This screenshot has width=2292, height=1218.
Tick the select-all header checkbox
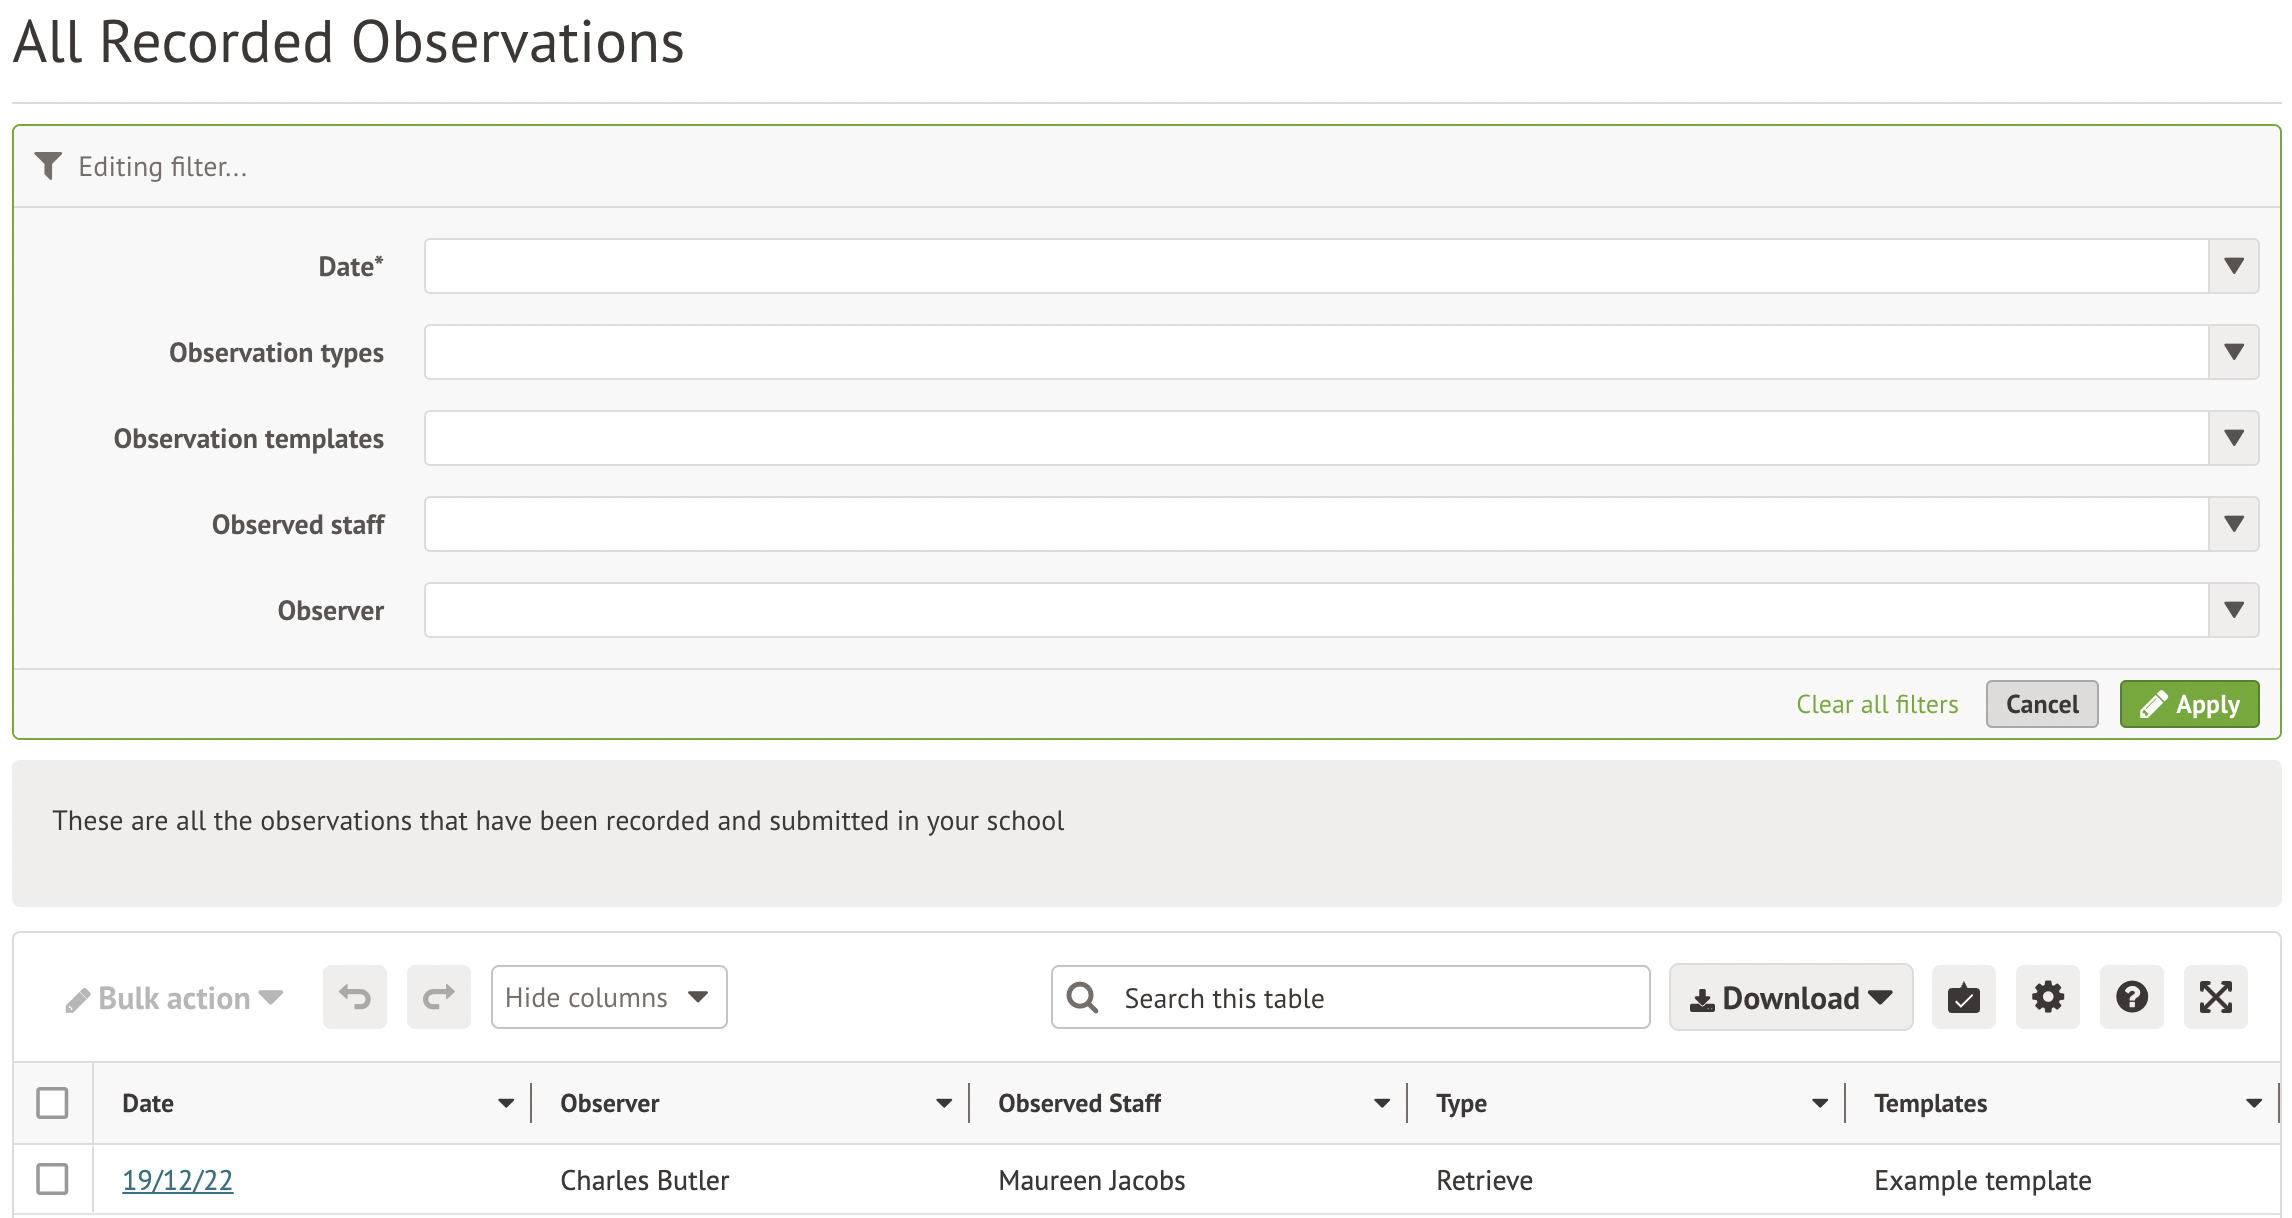pyautogui.click(x=52, y=1103)
